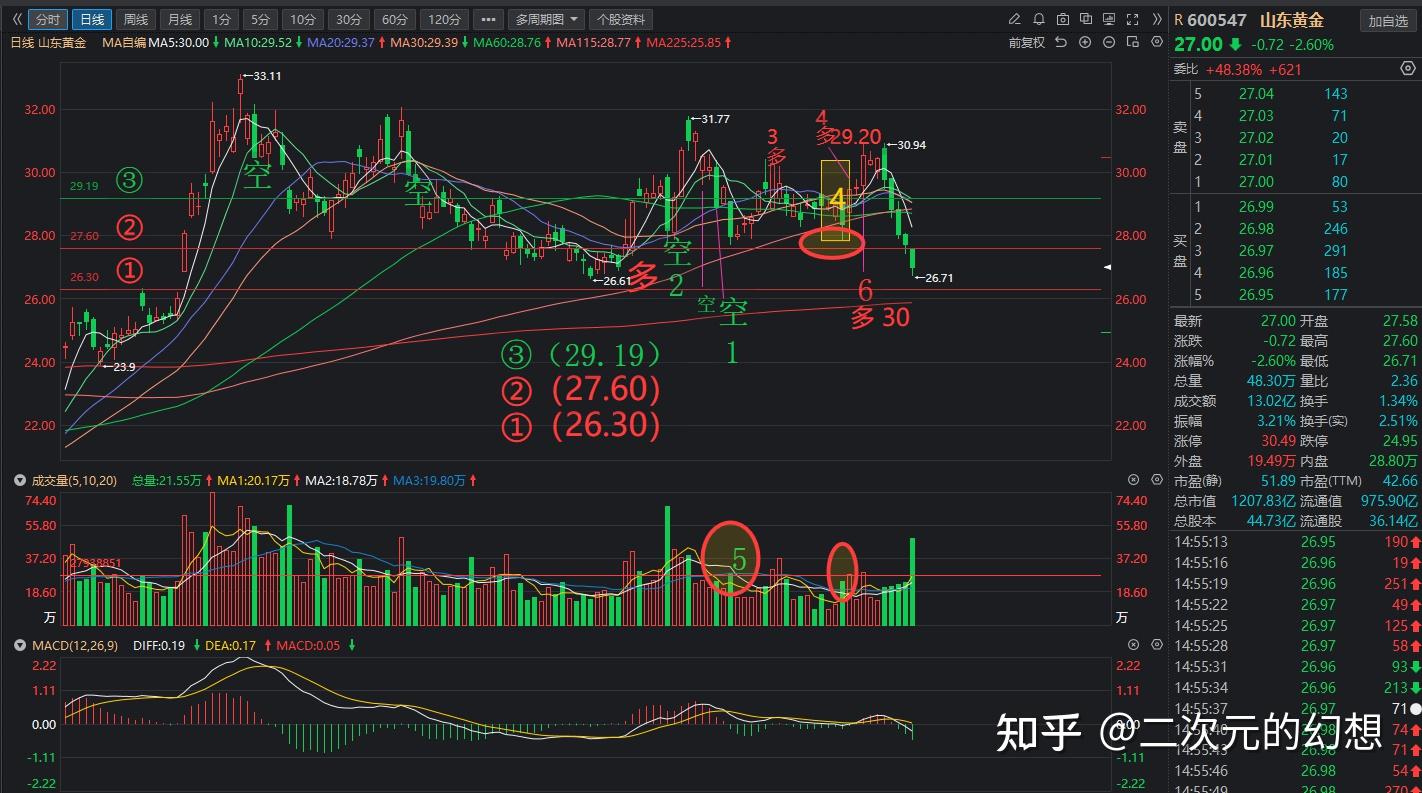Activate the pencil drawing tool icon
This screenshot has height=793, width=1422.
tap(1016, 19)
